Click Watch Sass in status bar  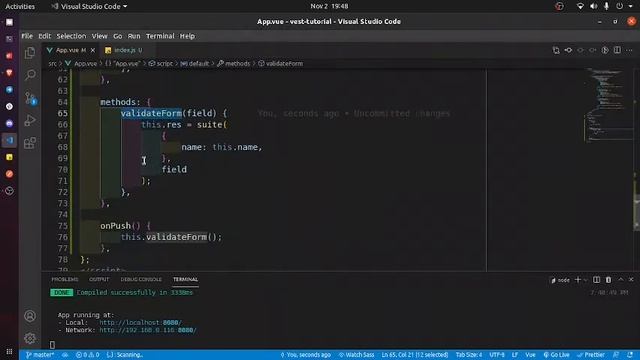click(x=356, y=355)
